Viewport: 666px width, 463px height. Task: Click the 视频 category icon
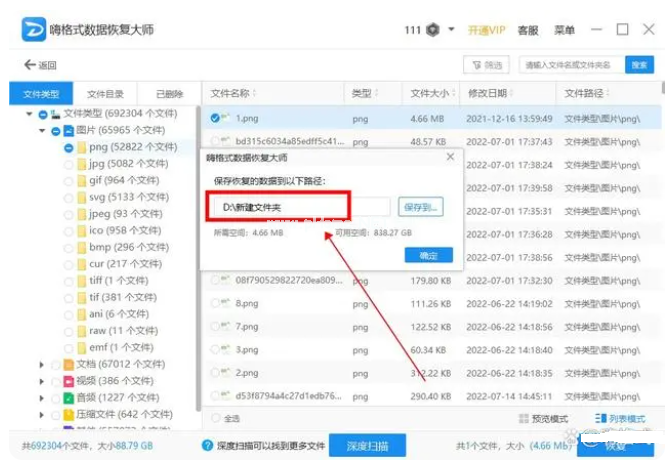point(68,381)
